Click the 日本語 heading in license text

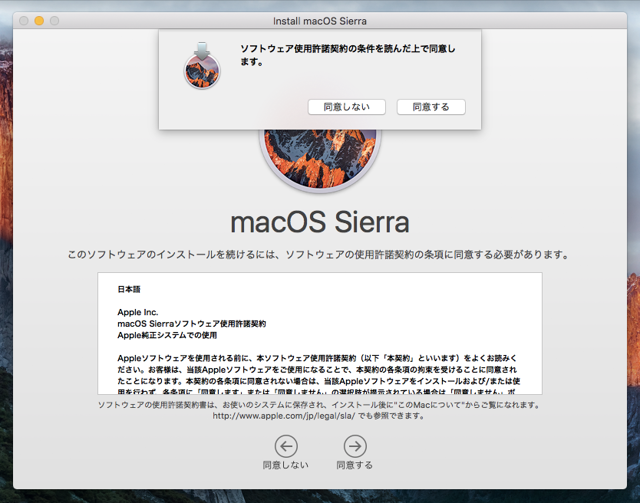click(129, 289)
